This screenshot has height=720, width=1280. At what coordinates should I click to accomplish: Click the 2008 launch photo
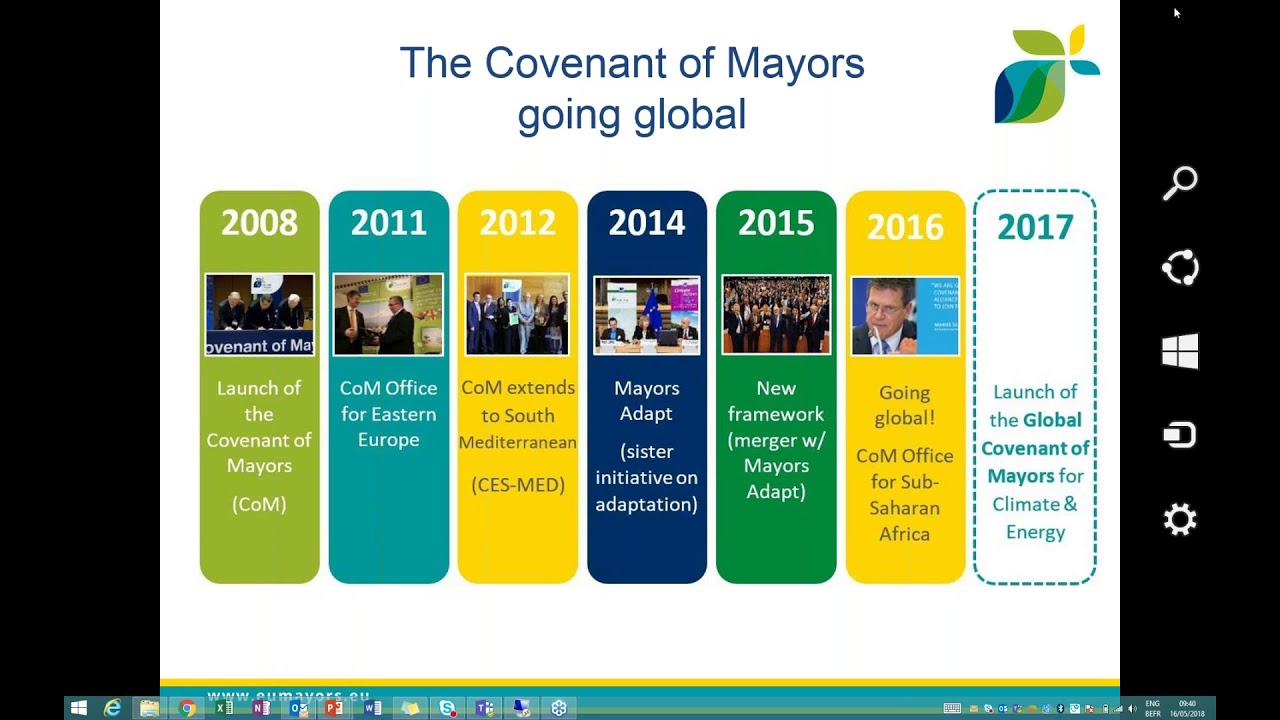coord(259,315)
